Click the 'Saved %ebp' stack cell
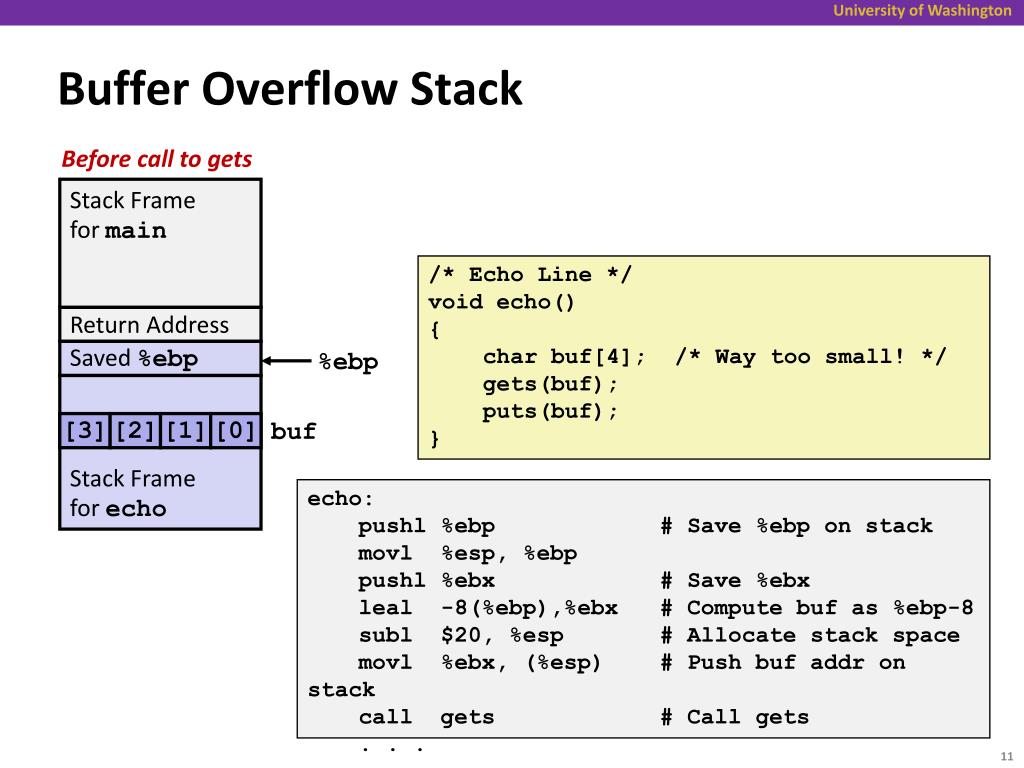 click(x=160, y=359)
